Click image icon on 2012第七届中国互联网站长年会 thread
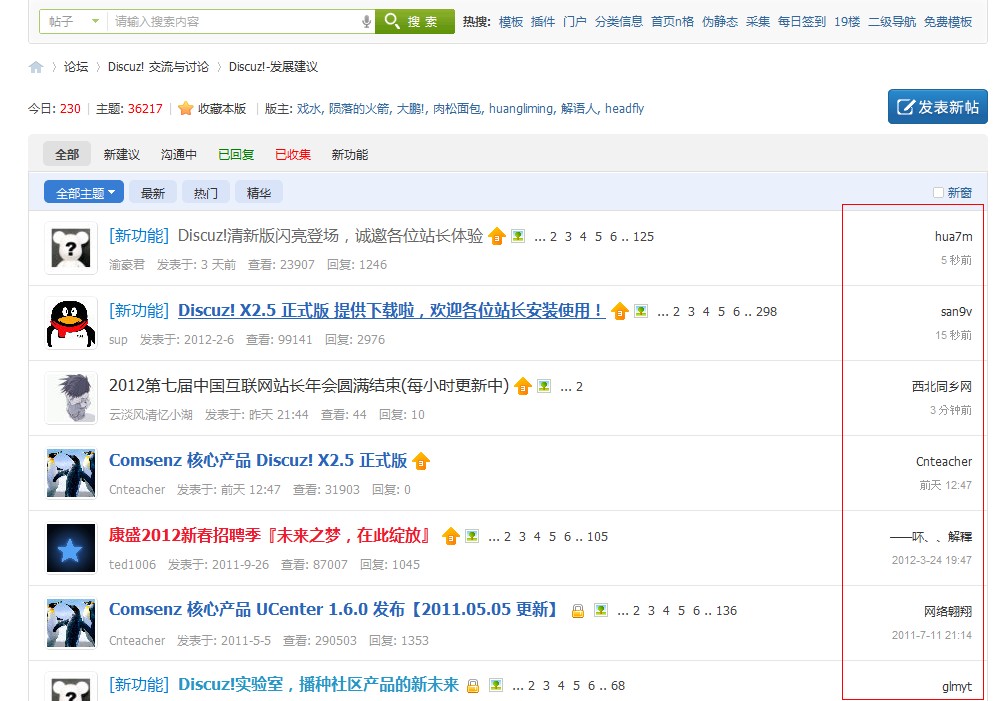Image resolution: width=995 pixels, height=701 pixels. coord(544,386)
